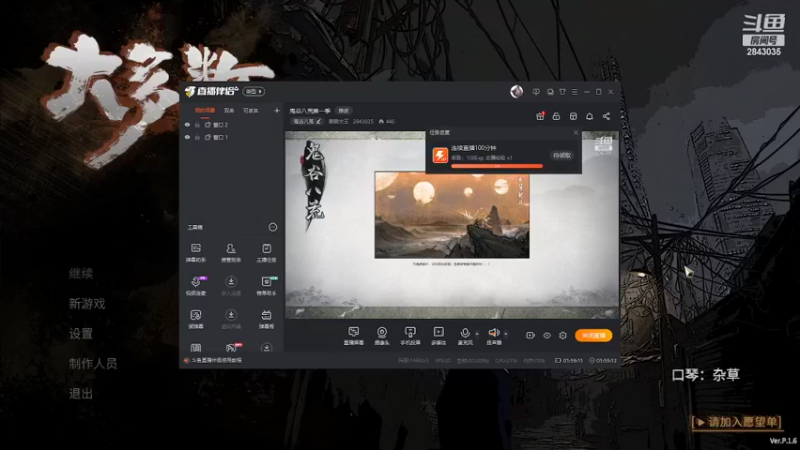
Task: Edit the 鬼谷八荒 category tag
Action: [307, 121]
